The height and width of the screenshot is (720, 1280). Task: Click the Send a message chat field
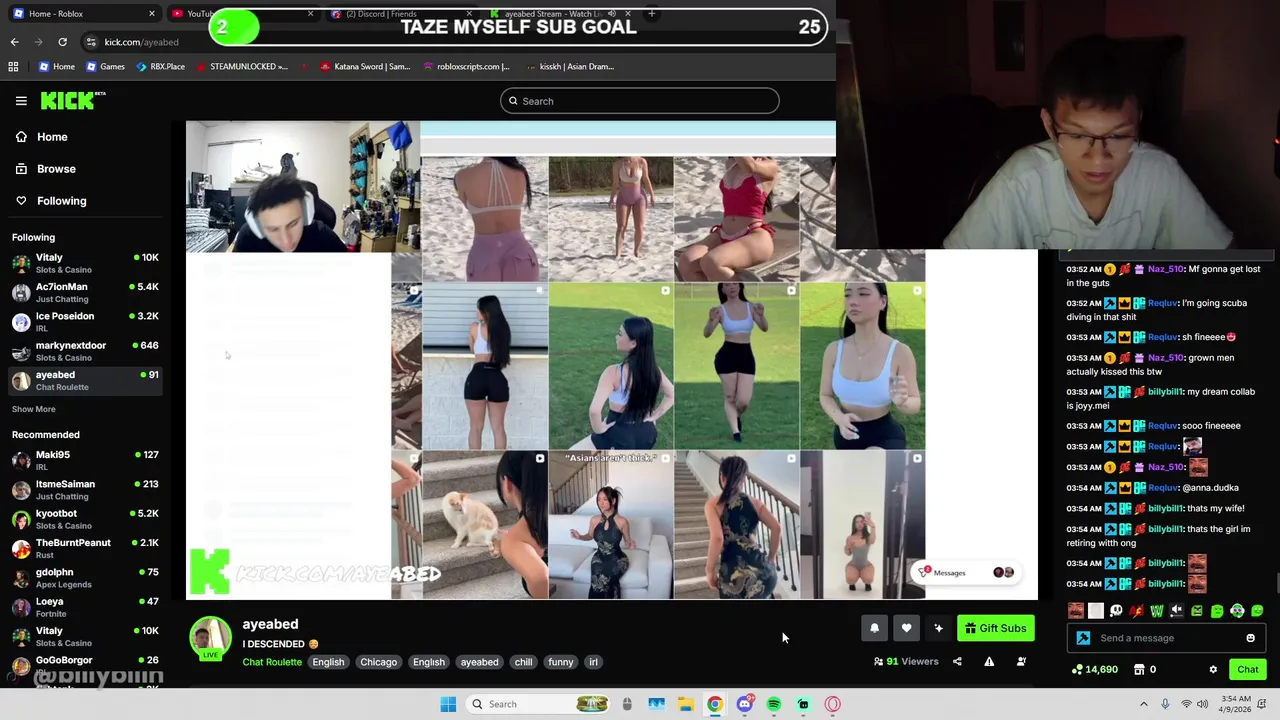pos(1168,638)
